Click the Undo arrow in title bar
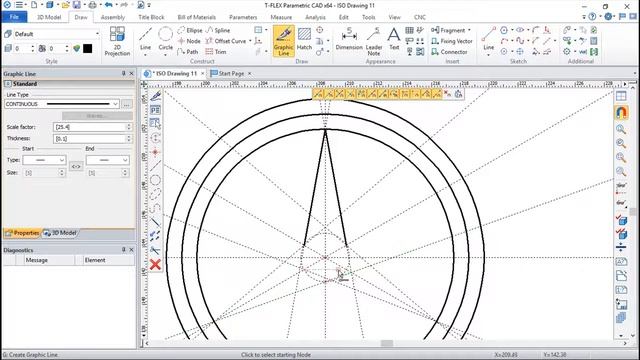This screenshot has width=640, height=360. pyautogui.click(x=108, y=5)
